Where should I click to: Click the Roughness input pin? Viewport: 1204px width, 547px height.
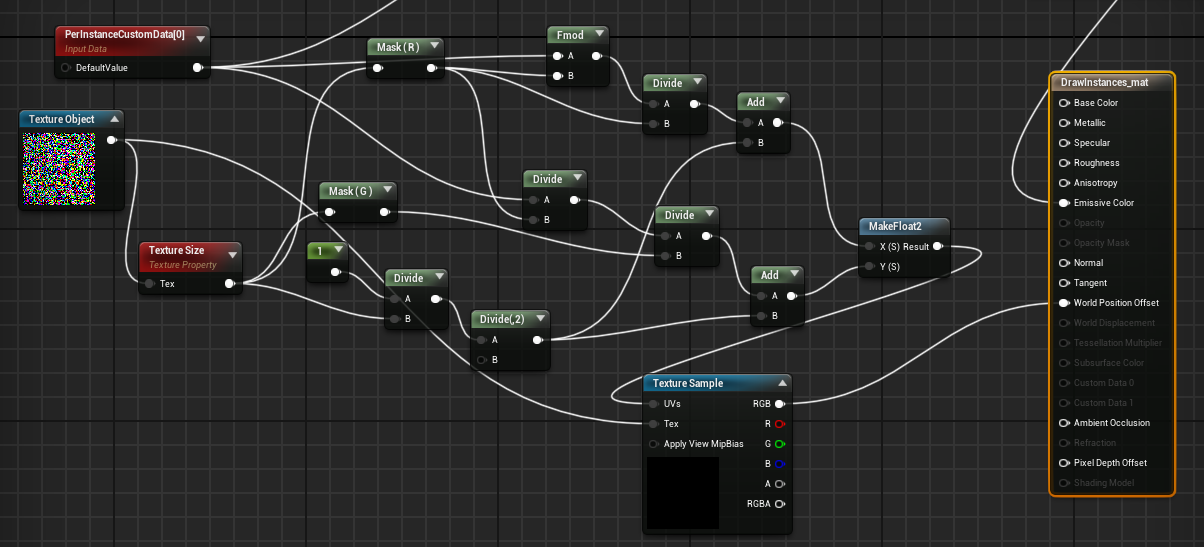coord(1063,163)
